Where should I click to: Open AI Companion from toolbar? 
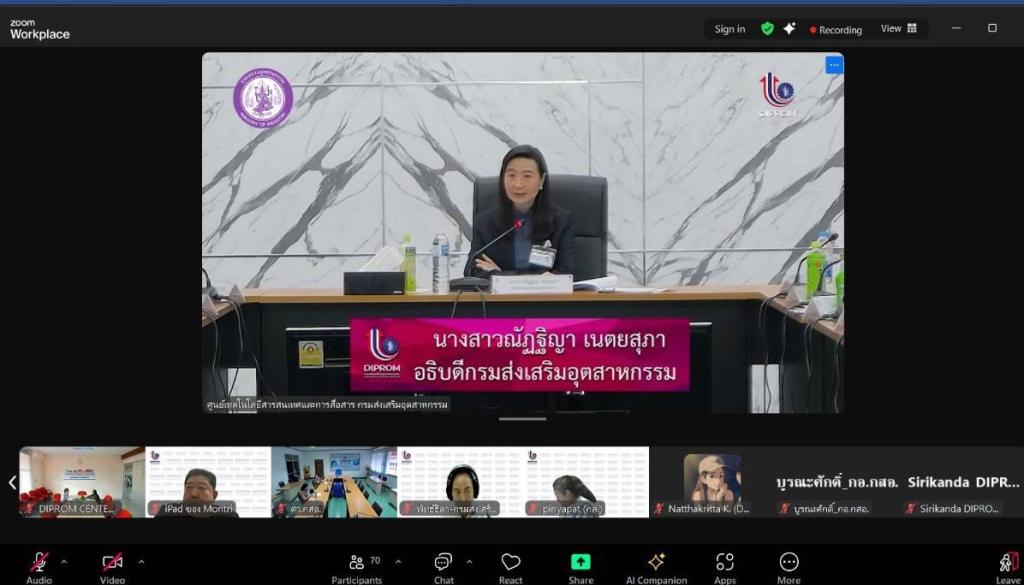(x=656, y=567)
